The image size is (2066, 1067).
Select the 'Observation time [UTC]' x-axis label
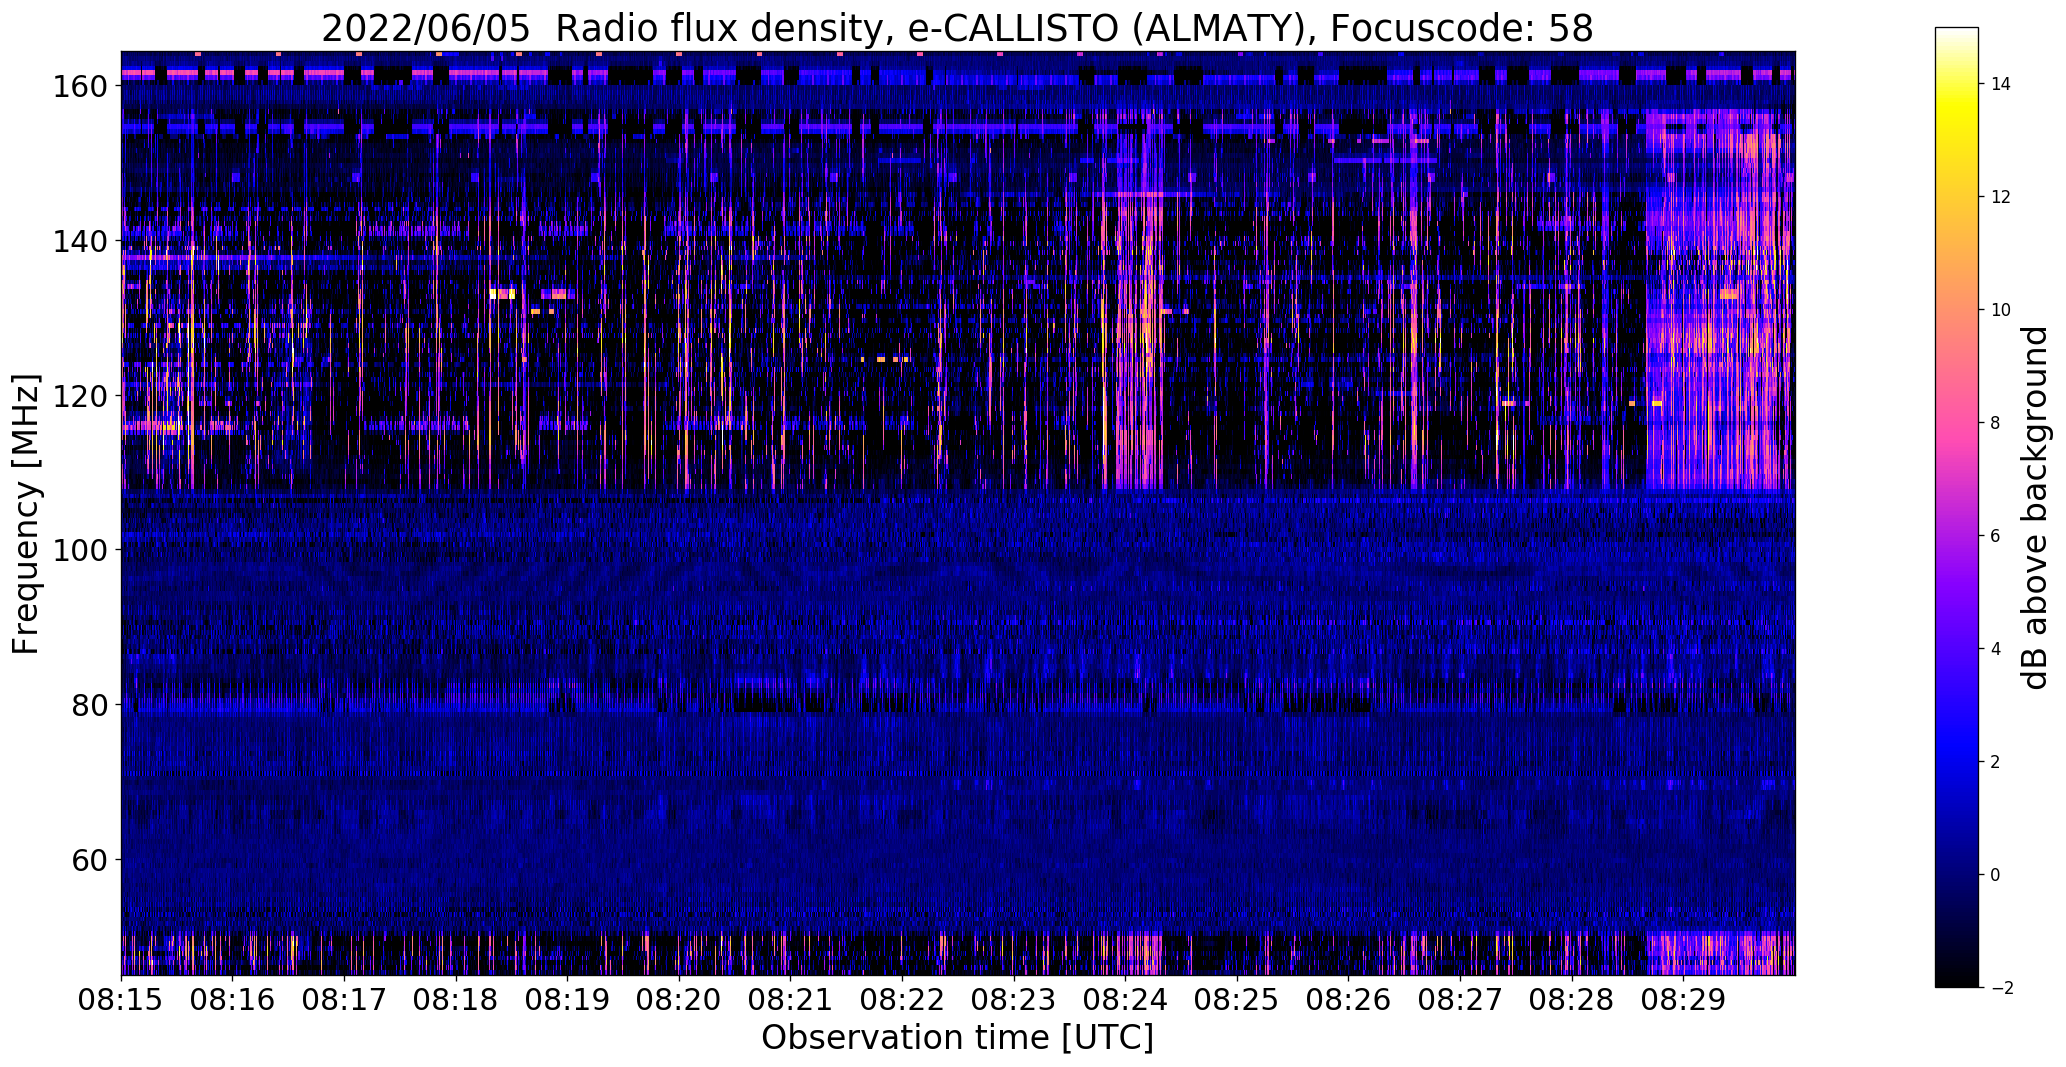(957, 1038)
